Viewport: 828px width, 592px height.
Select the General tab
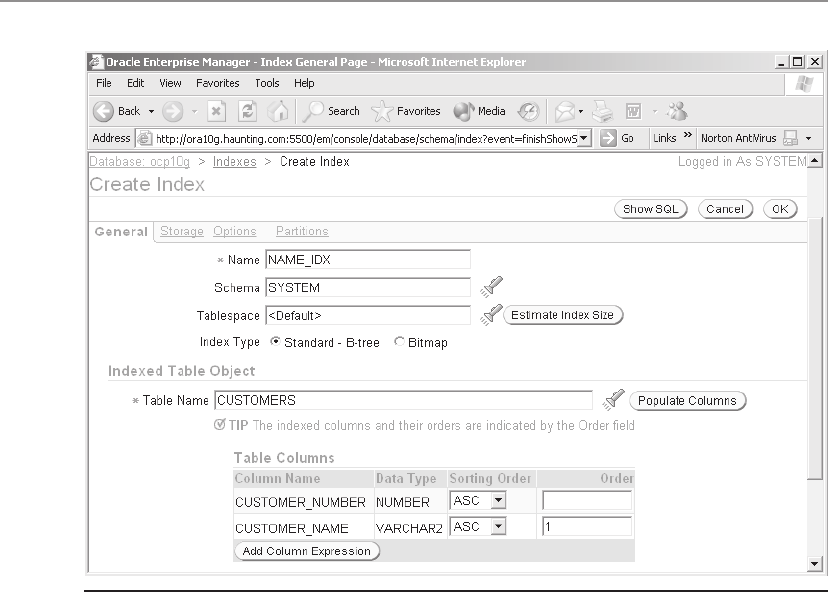pyautogui.click(x=121, y=232)
